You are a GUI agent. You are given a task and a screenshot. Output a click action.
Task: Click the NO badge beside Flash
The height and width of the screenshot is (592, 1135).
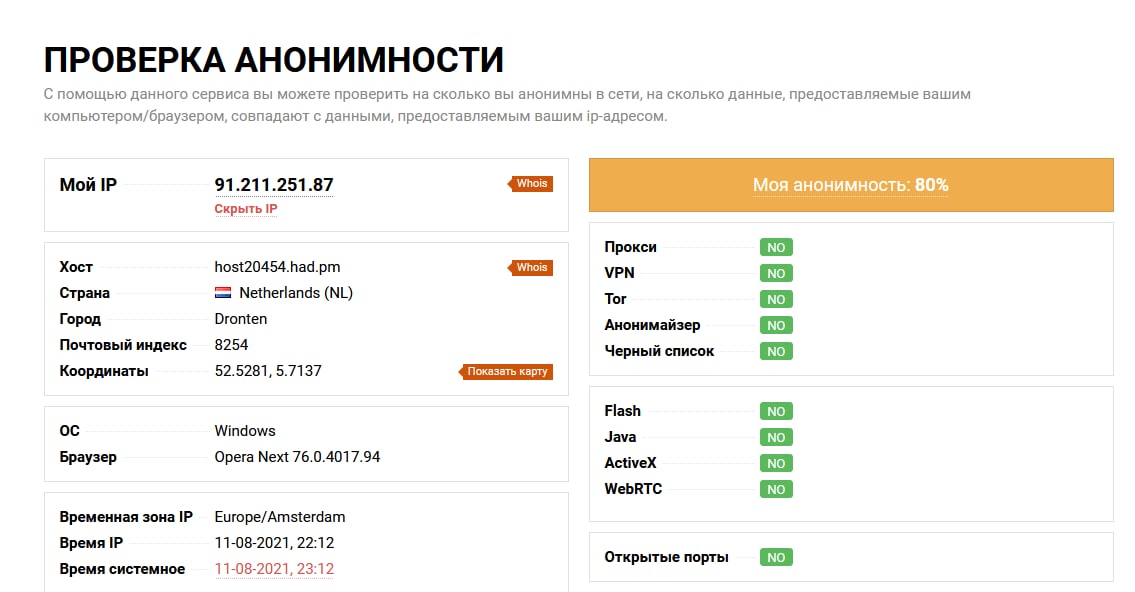click(x=776, y=411)
